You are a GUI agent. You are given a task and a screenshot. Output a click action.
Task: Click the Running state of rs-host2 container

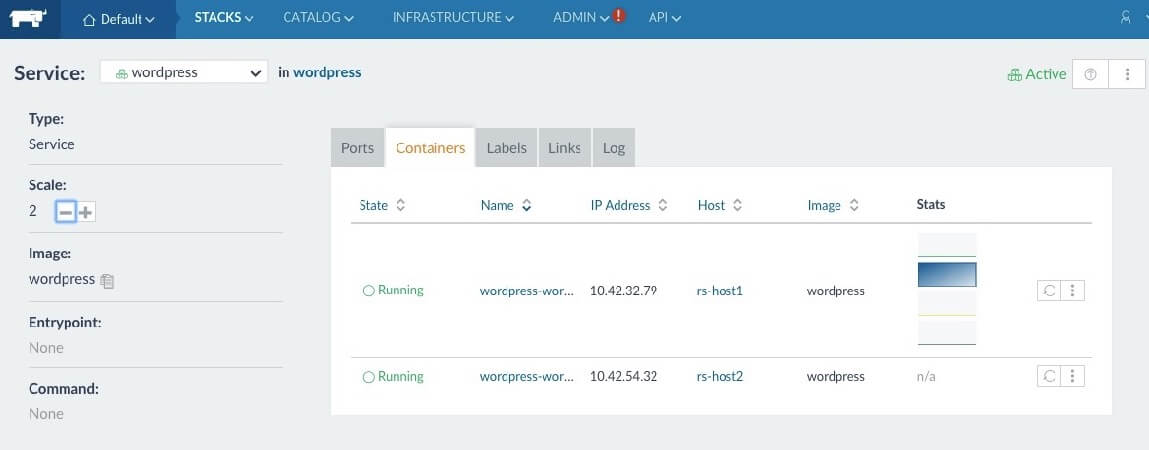pos(394,376)
